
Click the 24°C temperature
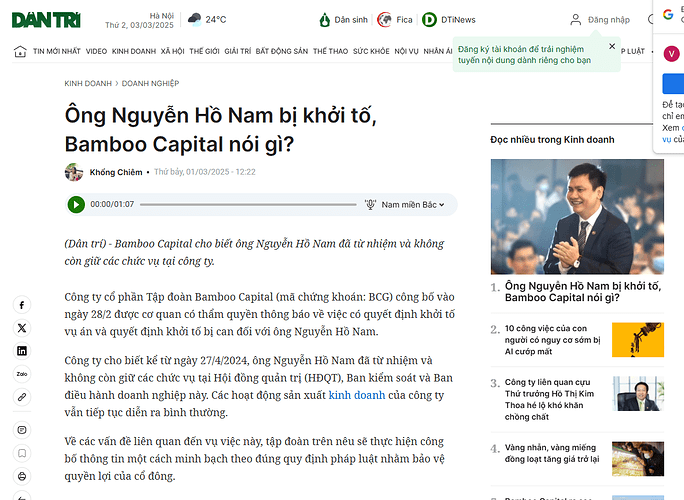pyautogui.click(x=216, y=20)
